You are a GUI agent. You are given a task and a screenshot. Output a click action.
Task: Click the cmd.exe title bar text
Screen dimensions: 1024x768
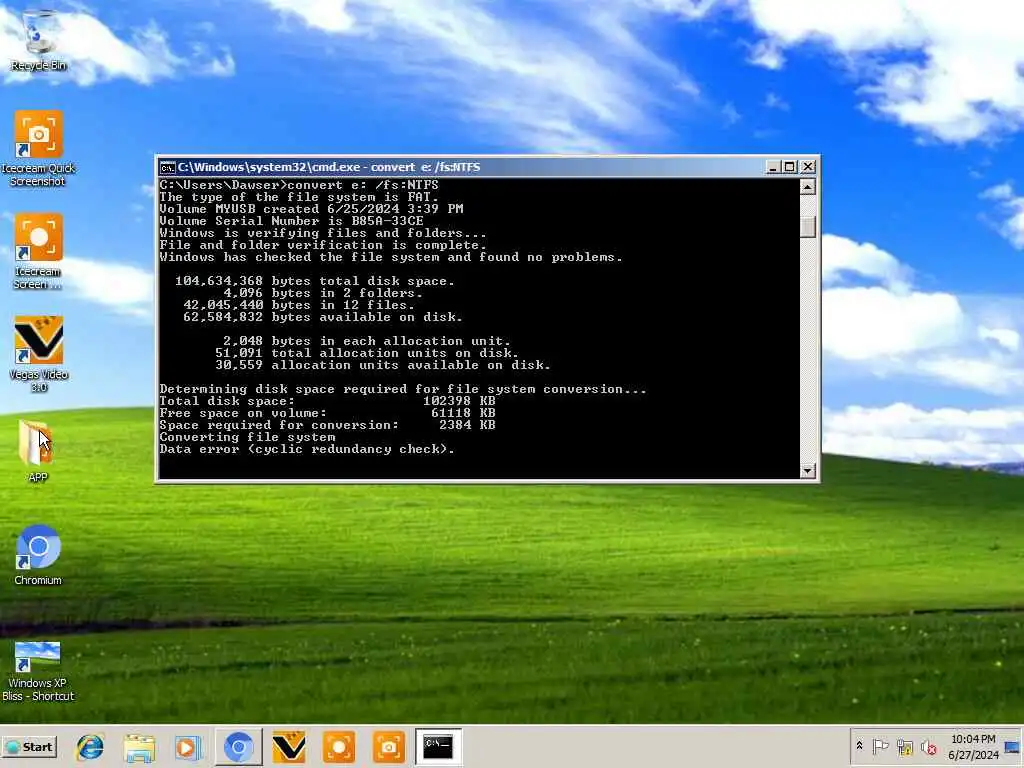329,167
